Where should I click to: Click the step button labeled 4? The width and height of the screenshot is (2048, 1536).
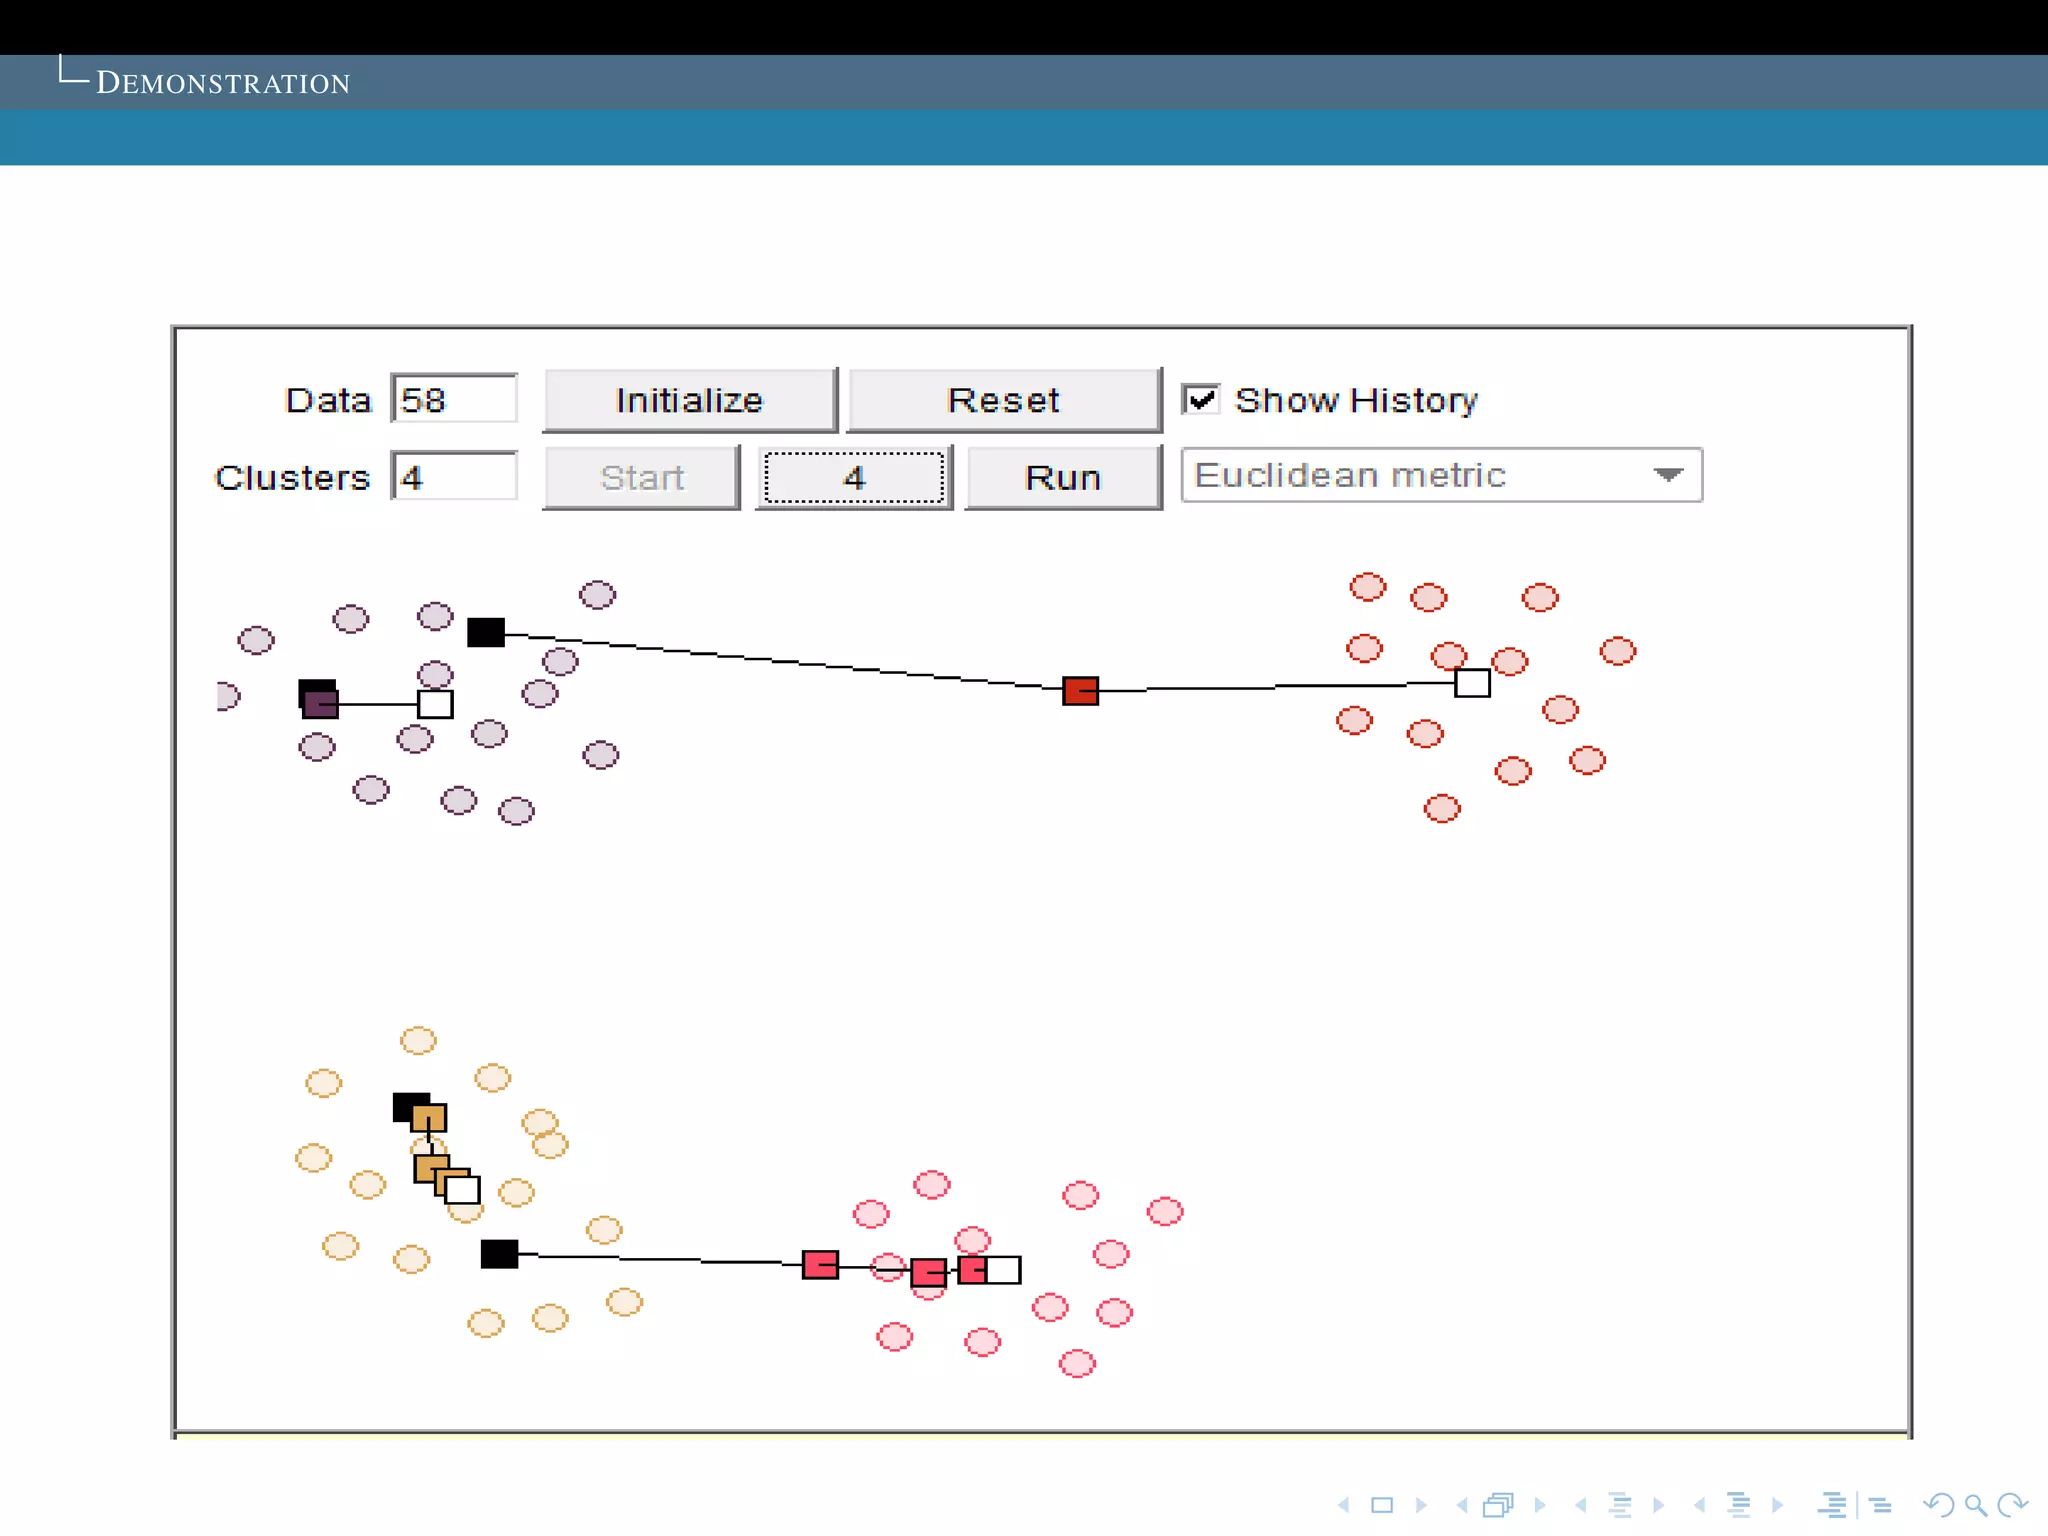(x=853, y=478)
